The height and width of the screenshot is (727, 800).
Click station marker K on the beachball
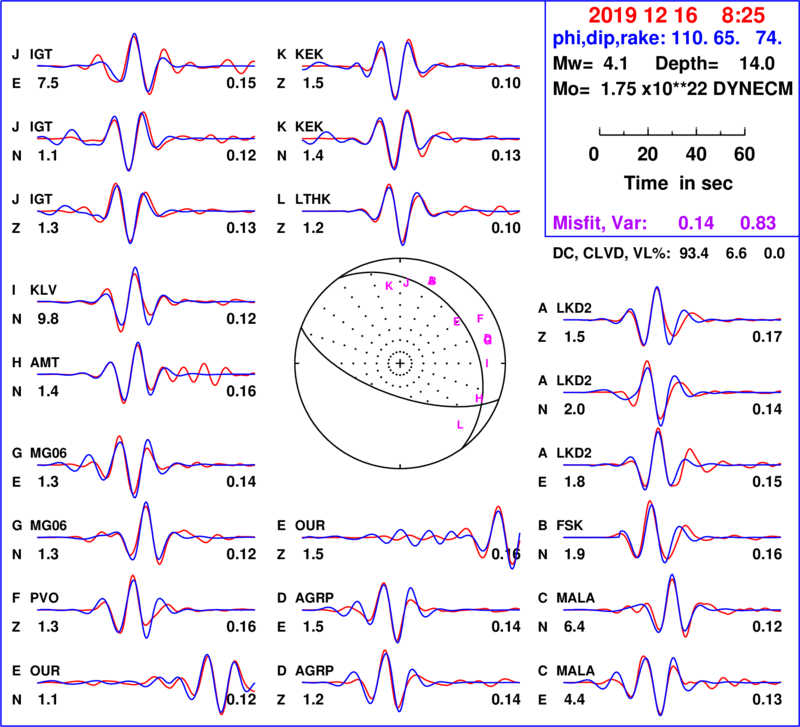(389, 286)
